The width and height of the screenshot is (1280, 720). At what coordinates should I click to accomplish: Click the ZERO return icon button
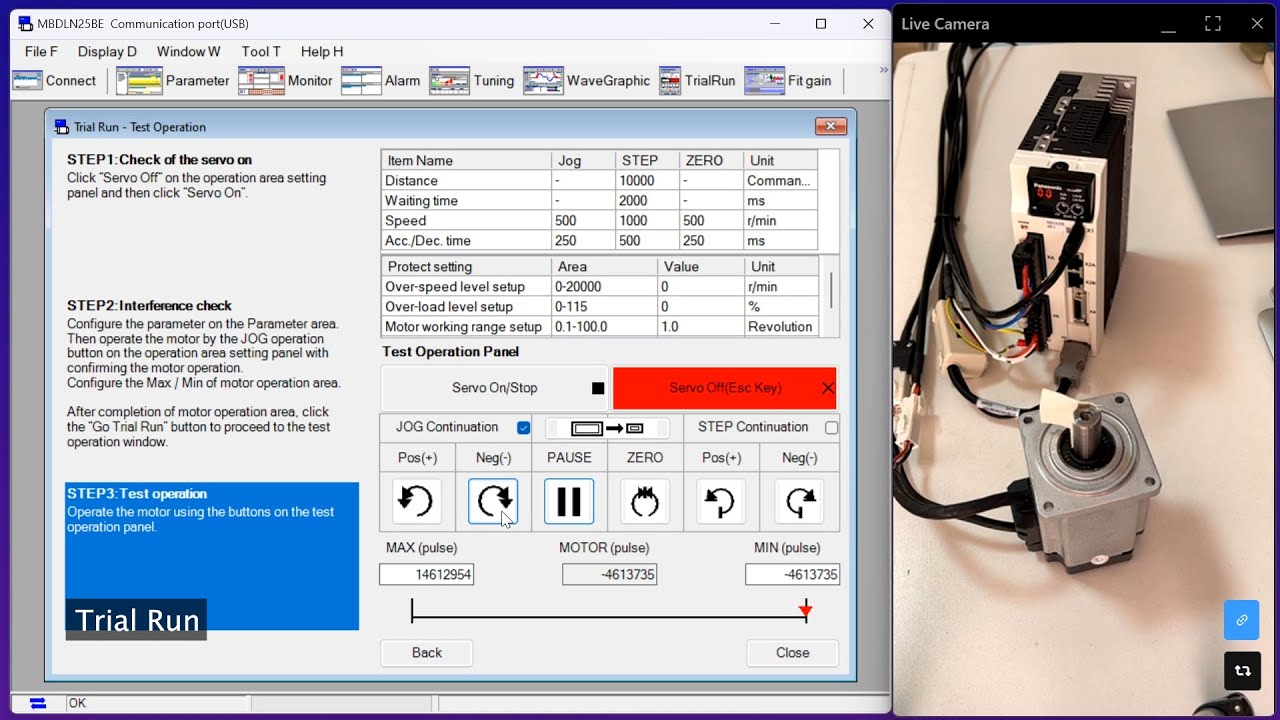coord(645,501)
